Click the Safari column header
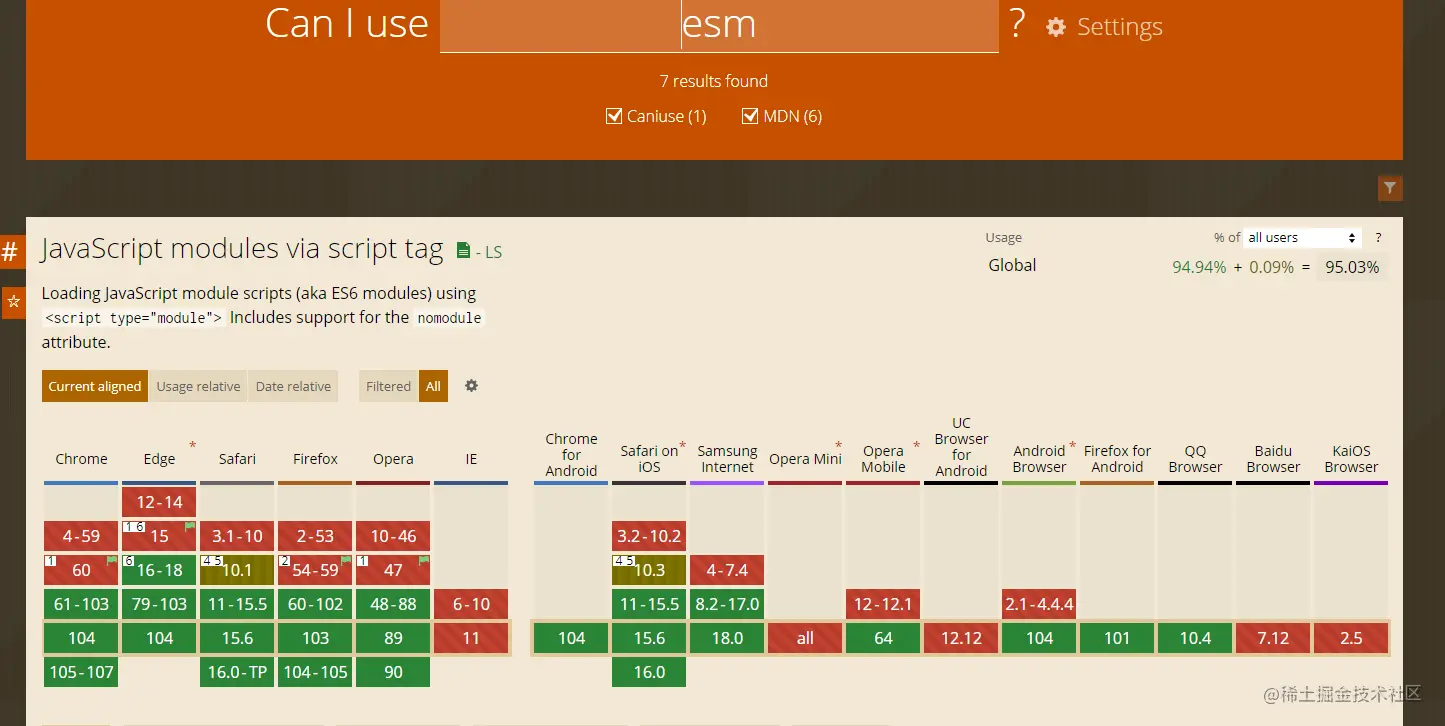 tap(237, 459)
